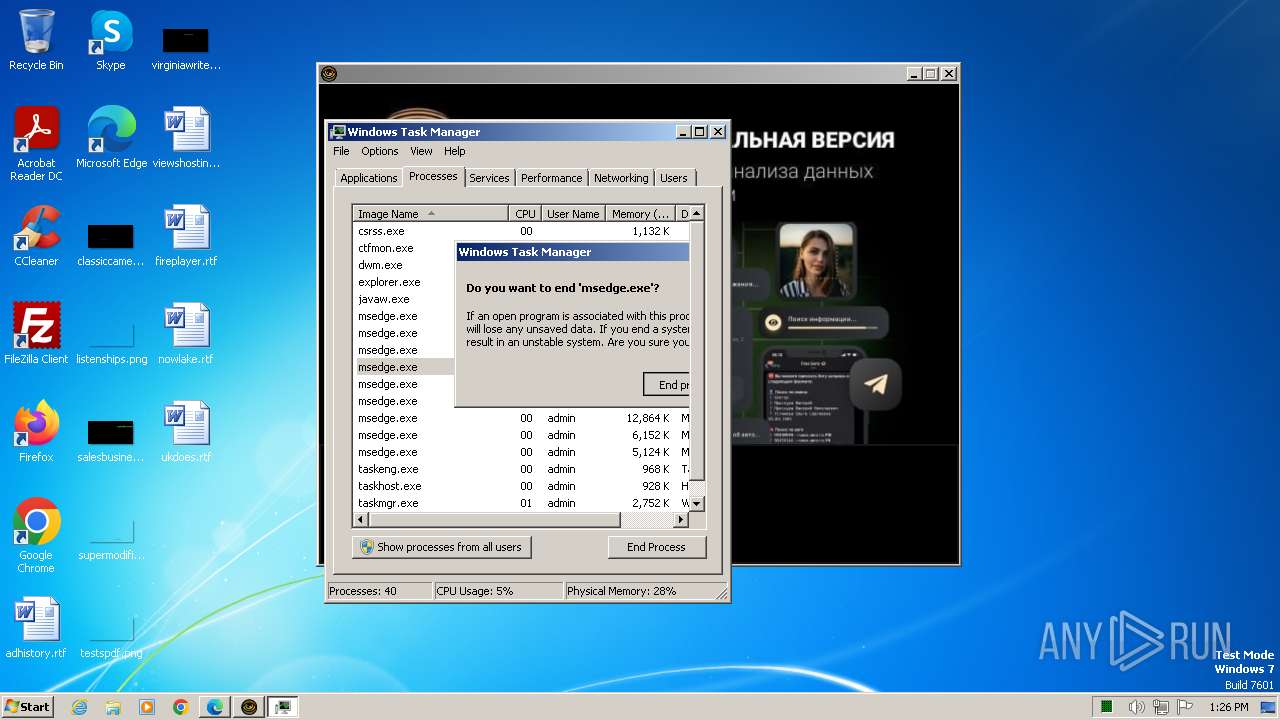Open Windows Media Player taskbar icon

(x=147, y=707)
